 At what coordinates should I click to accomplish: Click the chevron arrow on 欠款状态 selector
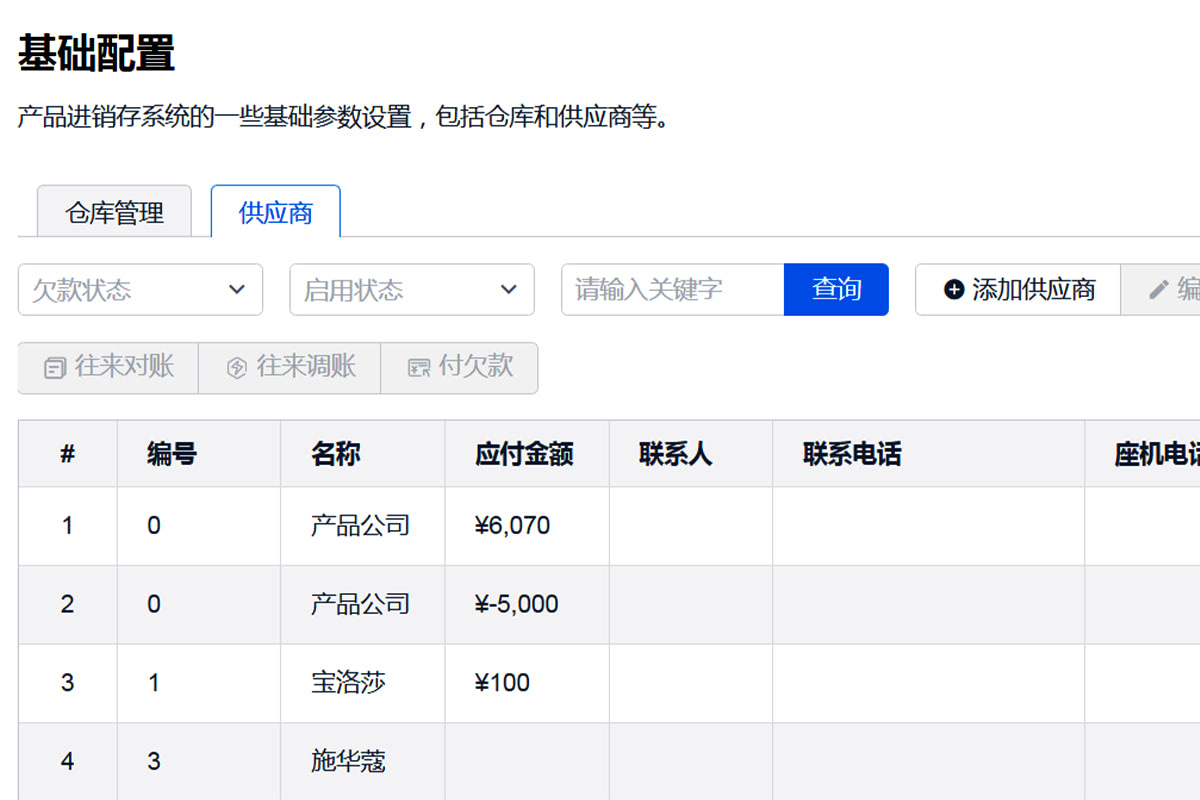point(238,289)
